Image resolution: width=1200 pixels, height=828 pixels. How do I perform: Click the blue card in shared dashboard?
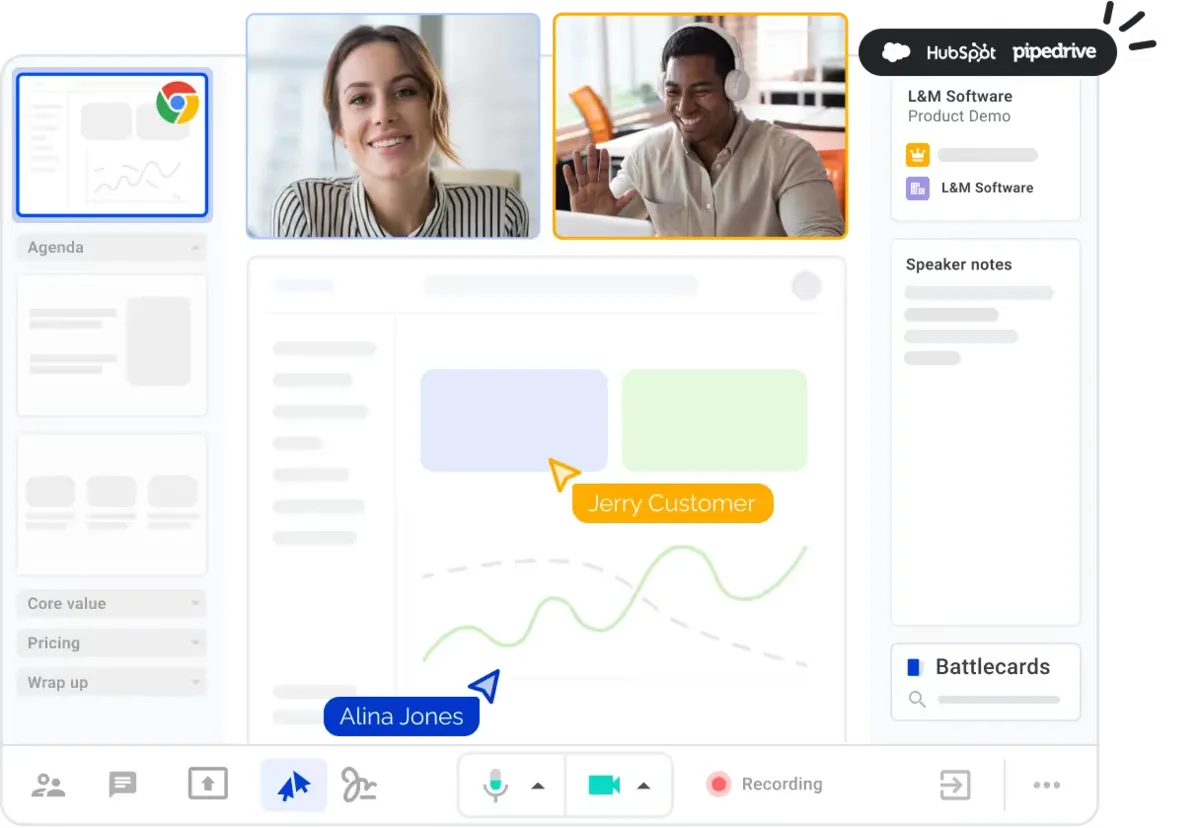(x=514, y=420)
